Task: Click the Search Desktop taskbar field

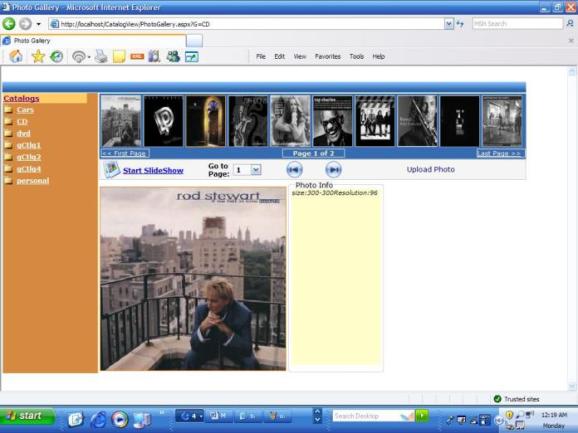Action: [373, 416]
